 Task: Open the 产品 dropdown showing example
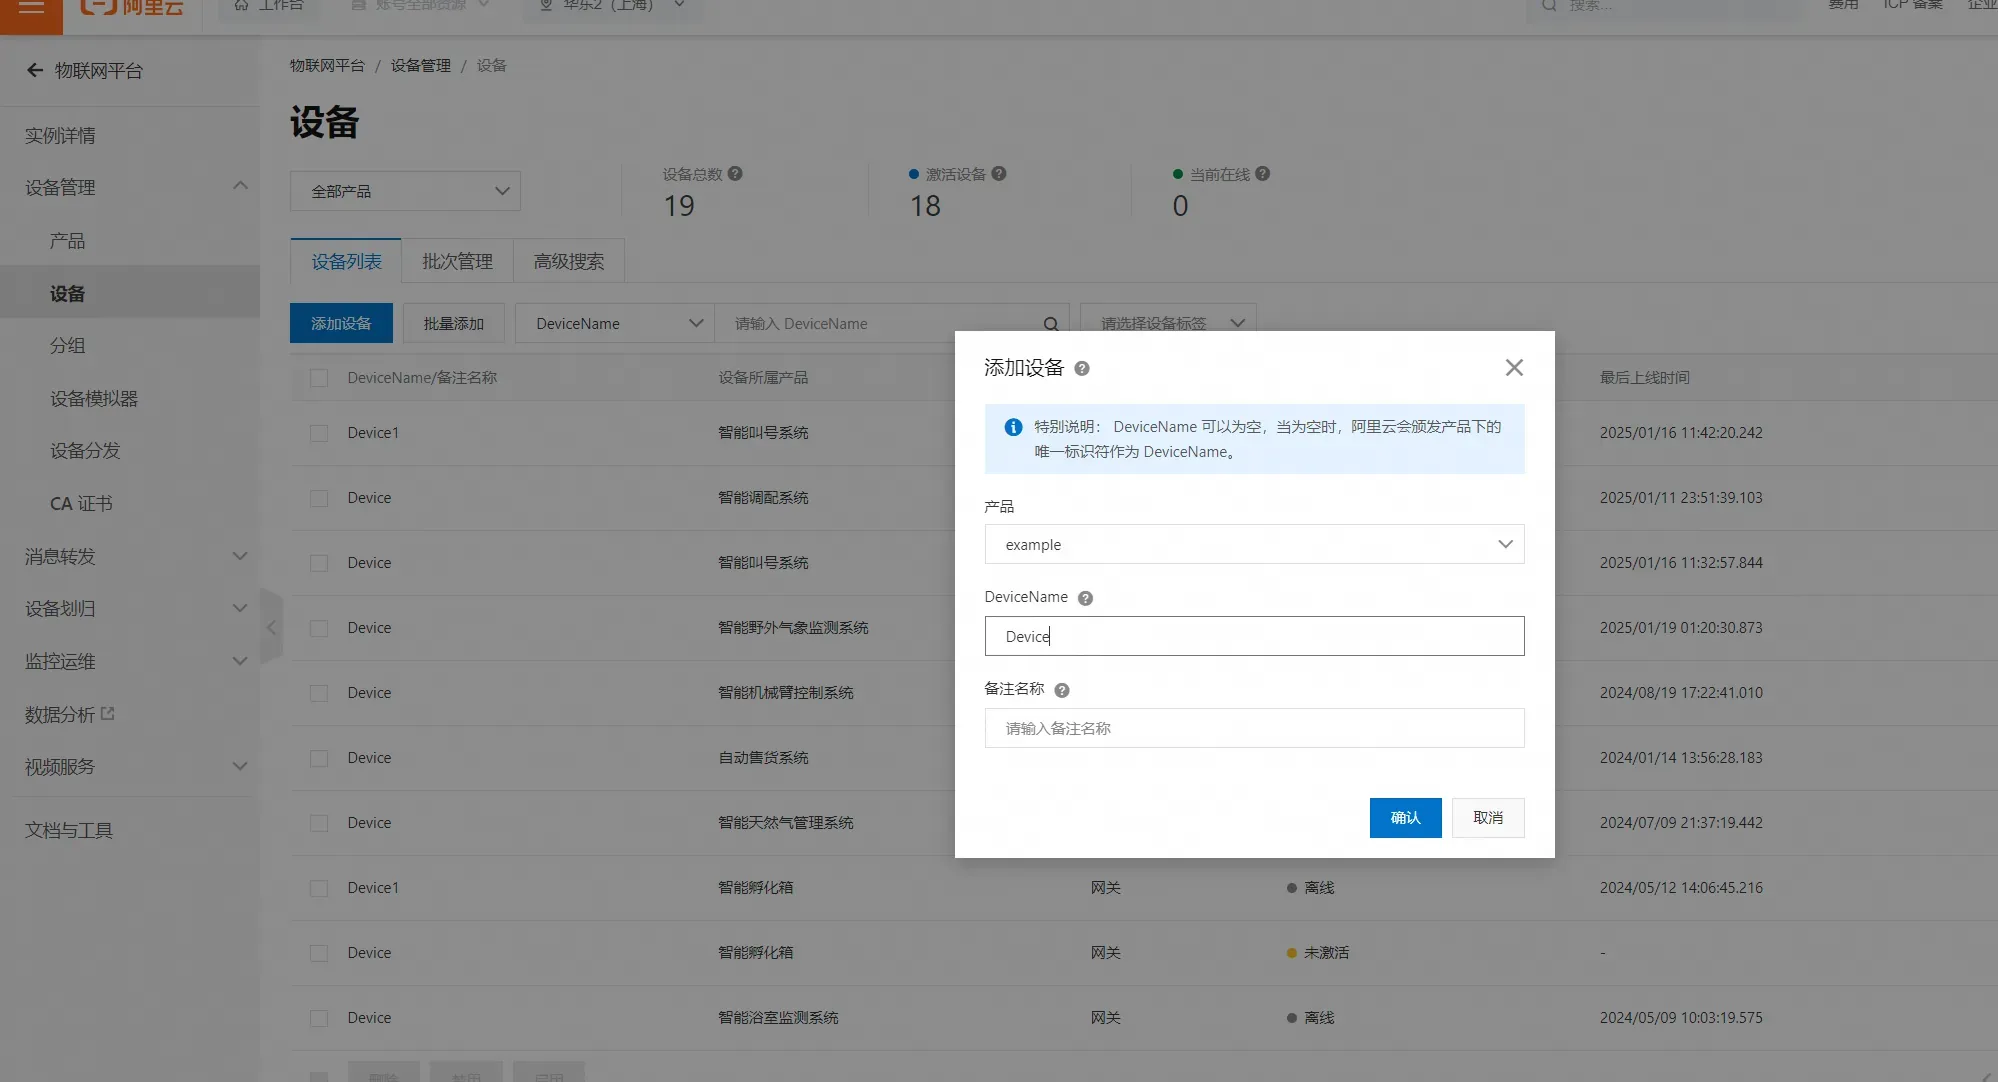[1254, 544]
